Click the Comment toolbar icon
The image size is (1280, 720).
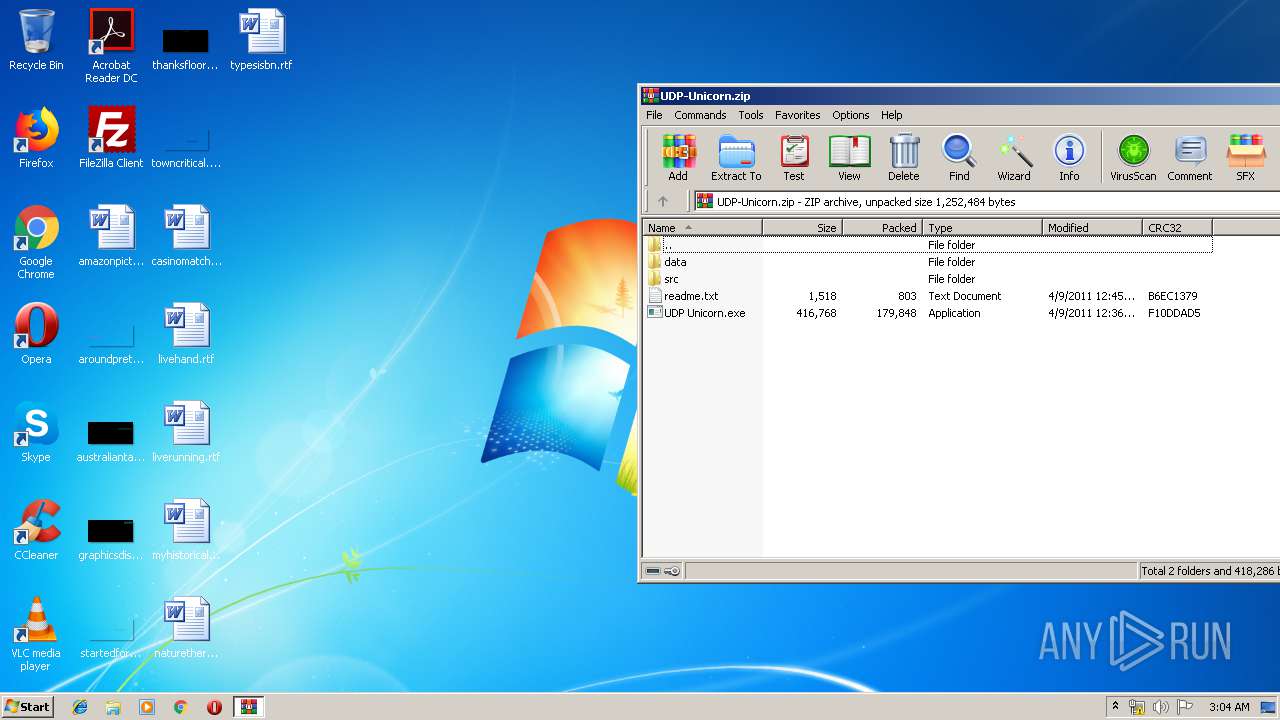pos(1189,158)
